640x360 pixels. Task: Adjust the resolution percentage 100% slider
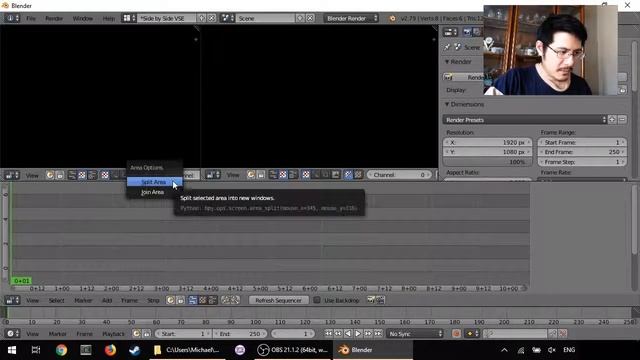(488, 162)
